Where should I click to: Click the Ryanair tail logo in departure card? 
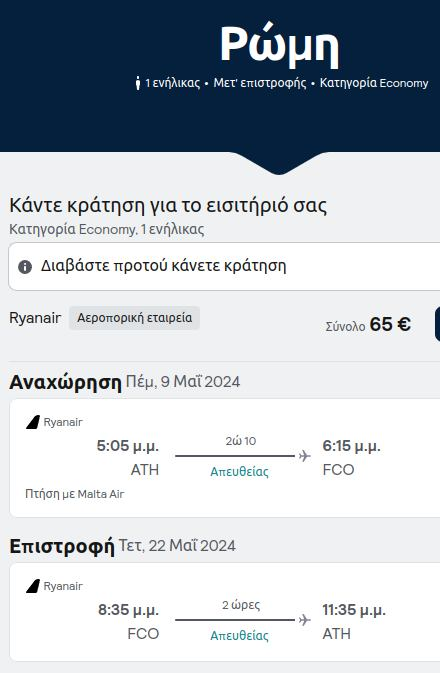(x=33, y=422)
